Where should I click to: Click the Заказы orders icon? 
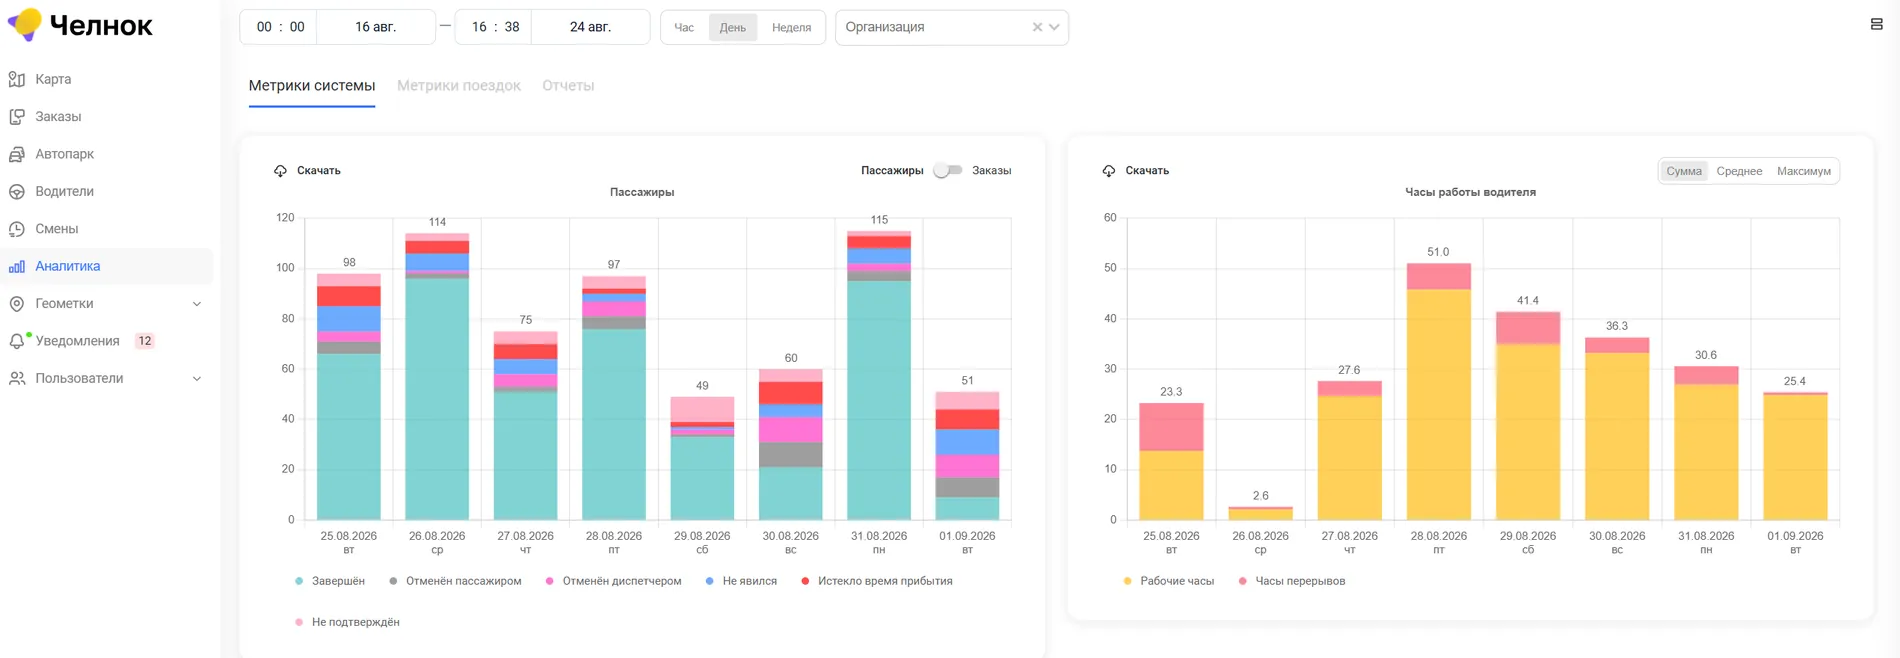tap(17, 117)
